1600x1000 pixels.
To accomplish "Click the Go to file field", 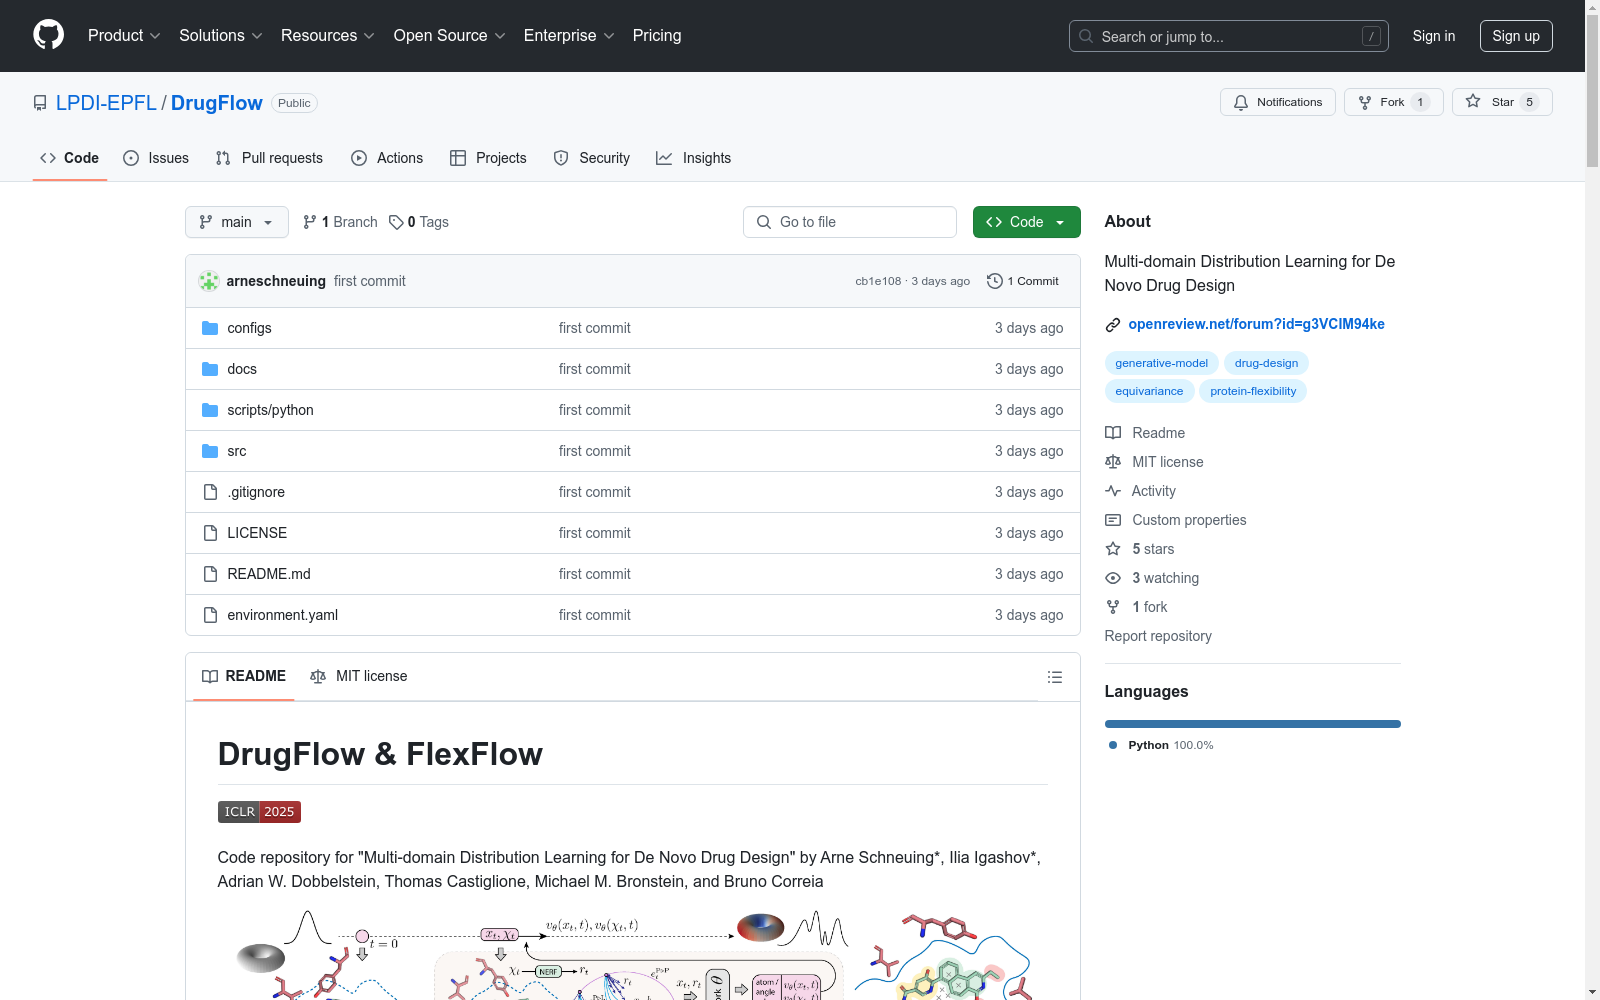I will click(850, 222).
